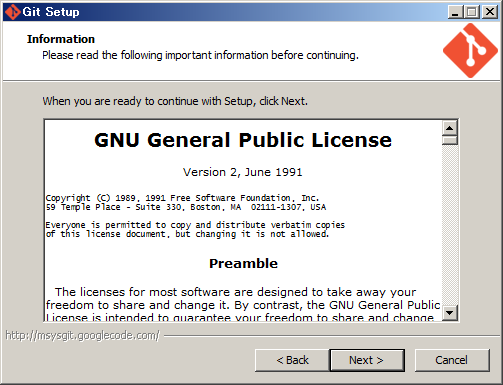Click the Git Setup title bar text
Screen dimensions: 503x385
coord(51,12)
